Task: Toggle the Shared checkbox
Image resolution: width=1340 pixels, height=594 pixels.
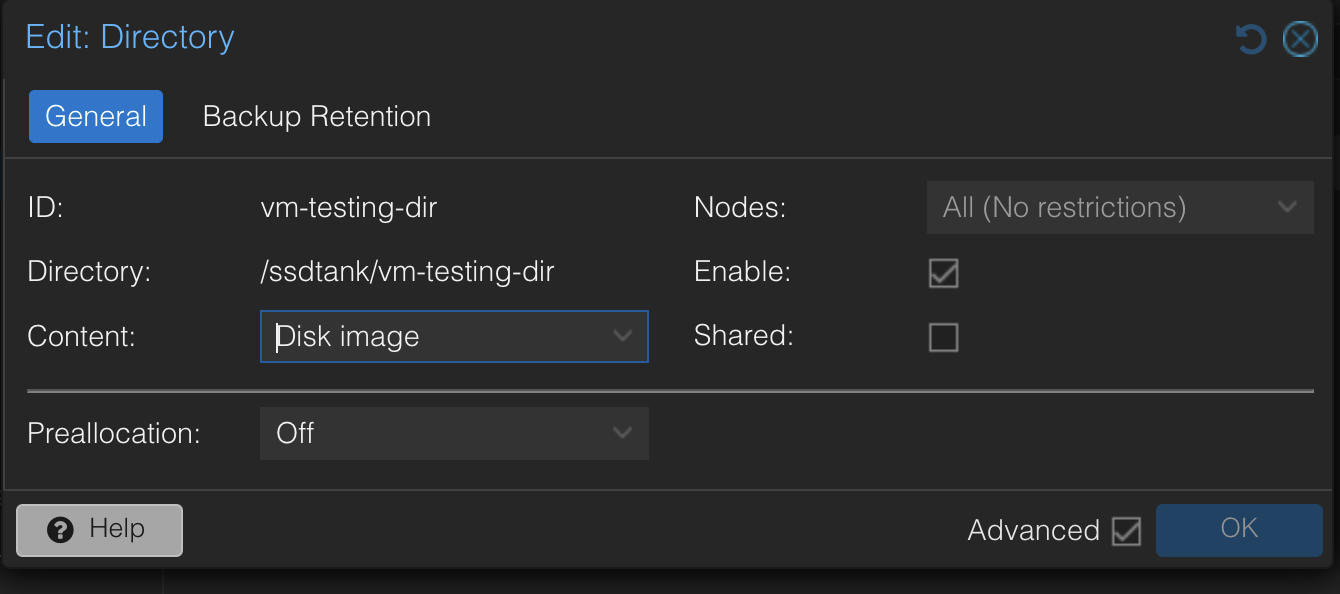Action: click(943, 337)
